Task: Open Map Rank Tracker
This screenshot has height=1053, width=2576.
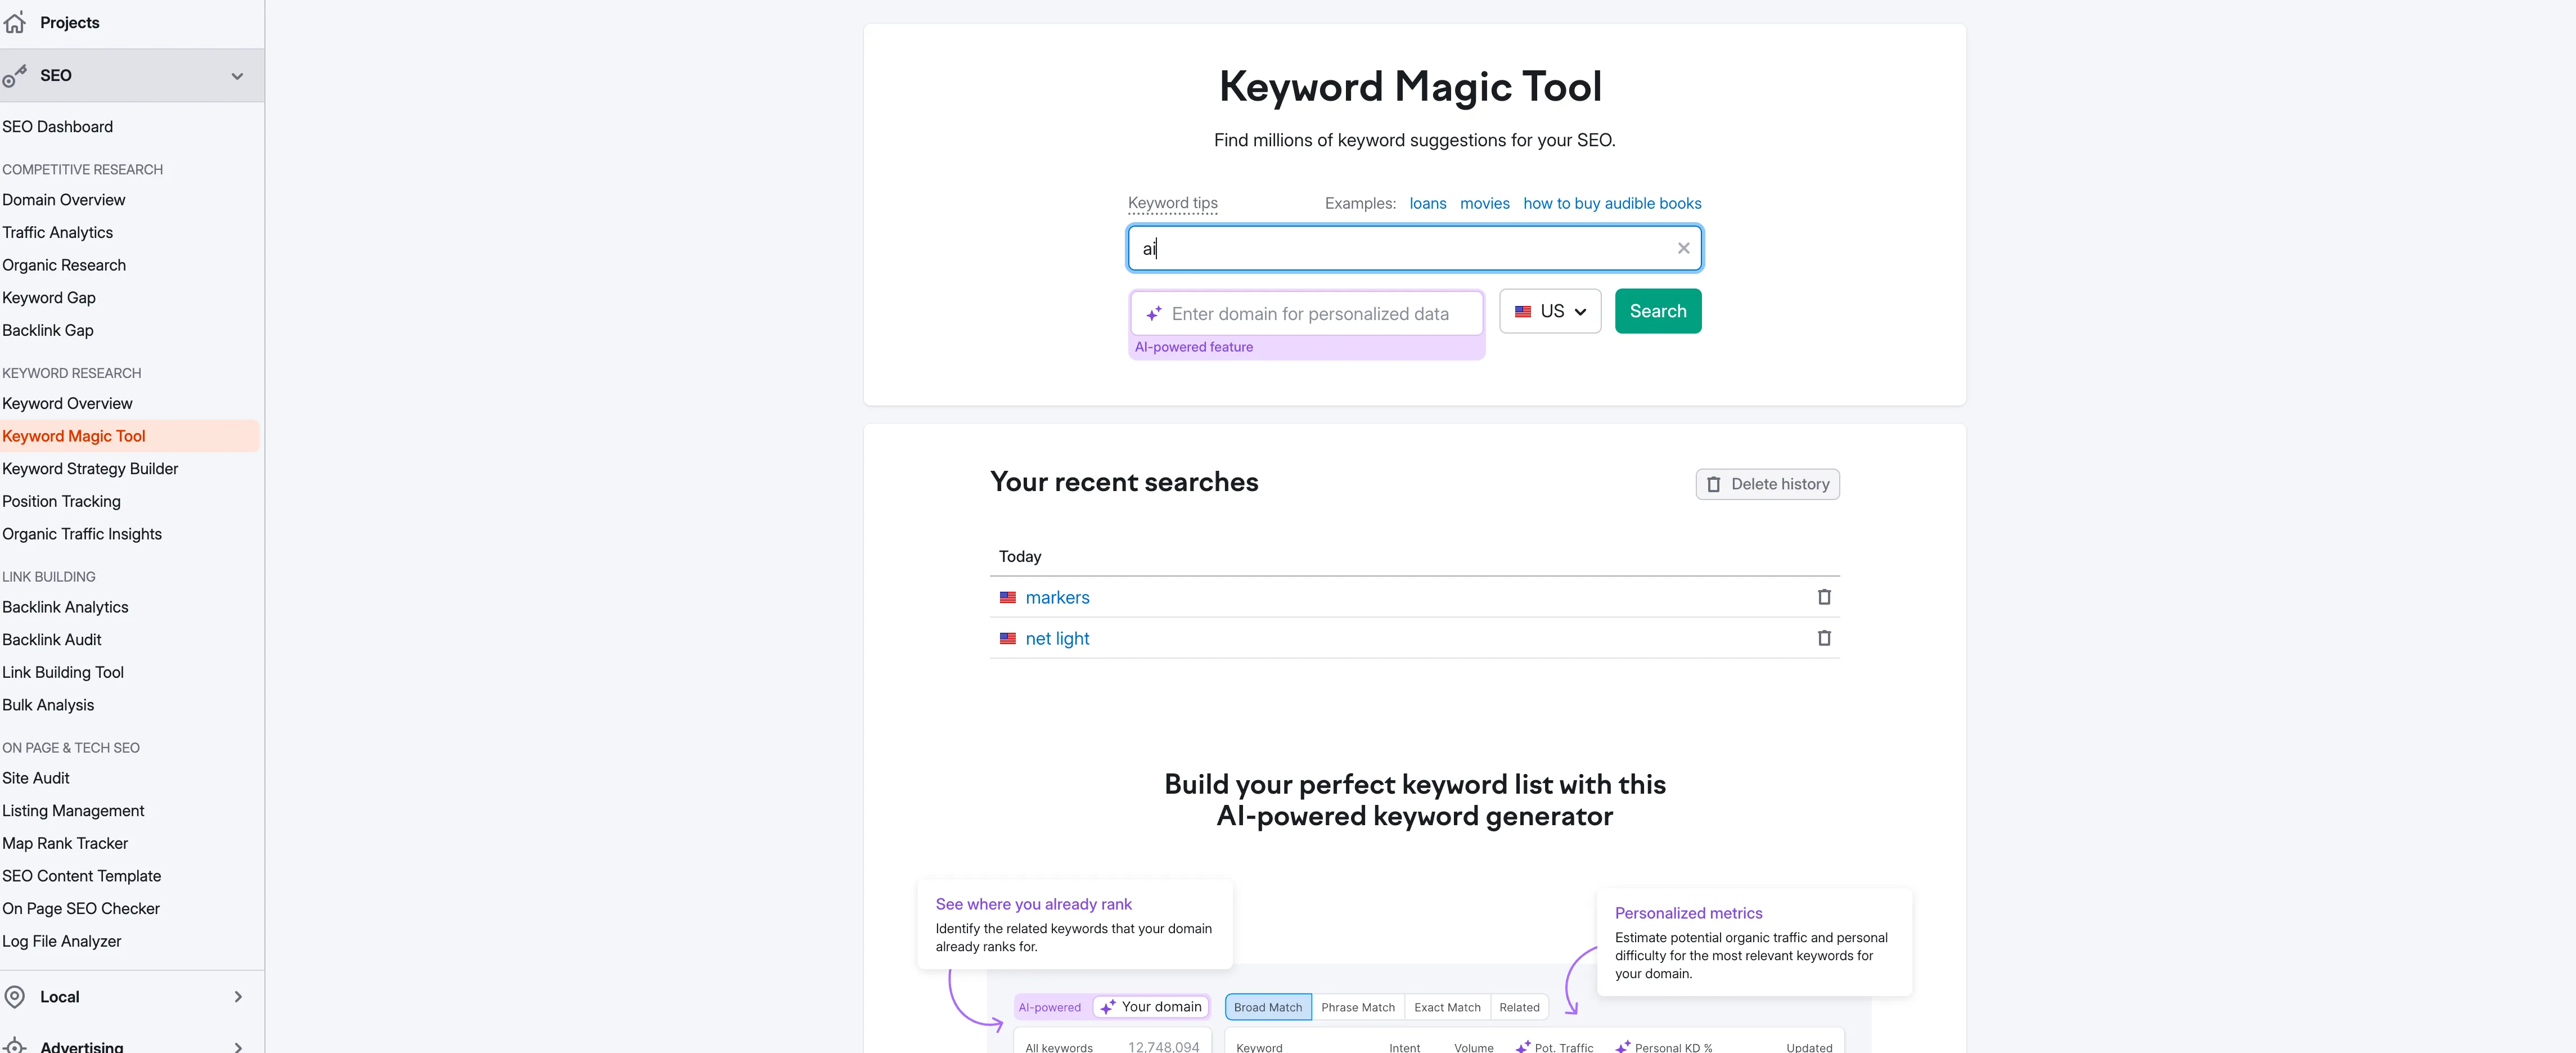Action: pyautogui.click(x=65, y=844)
